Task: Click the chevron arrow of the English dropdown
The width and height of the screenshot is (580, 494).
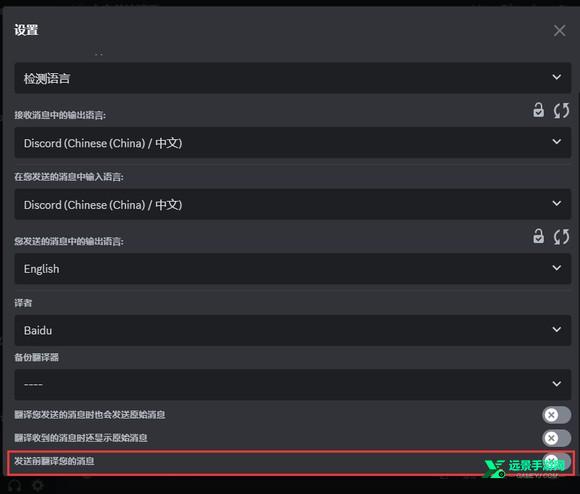Action: coord(556,268)
